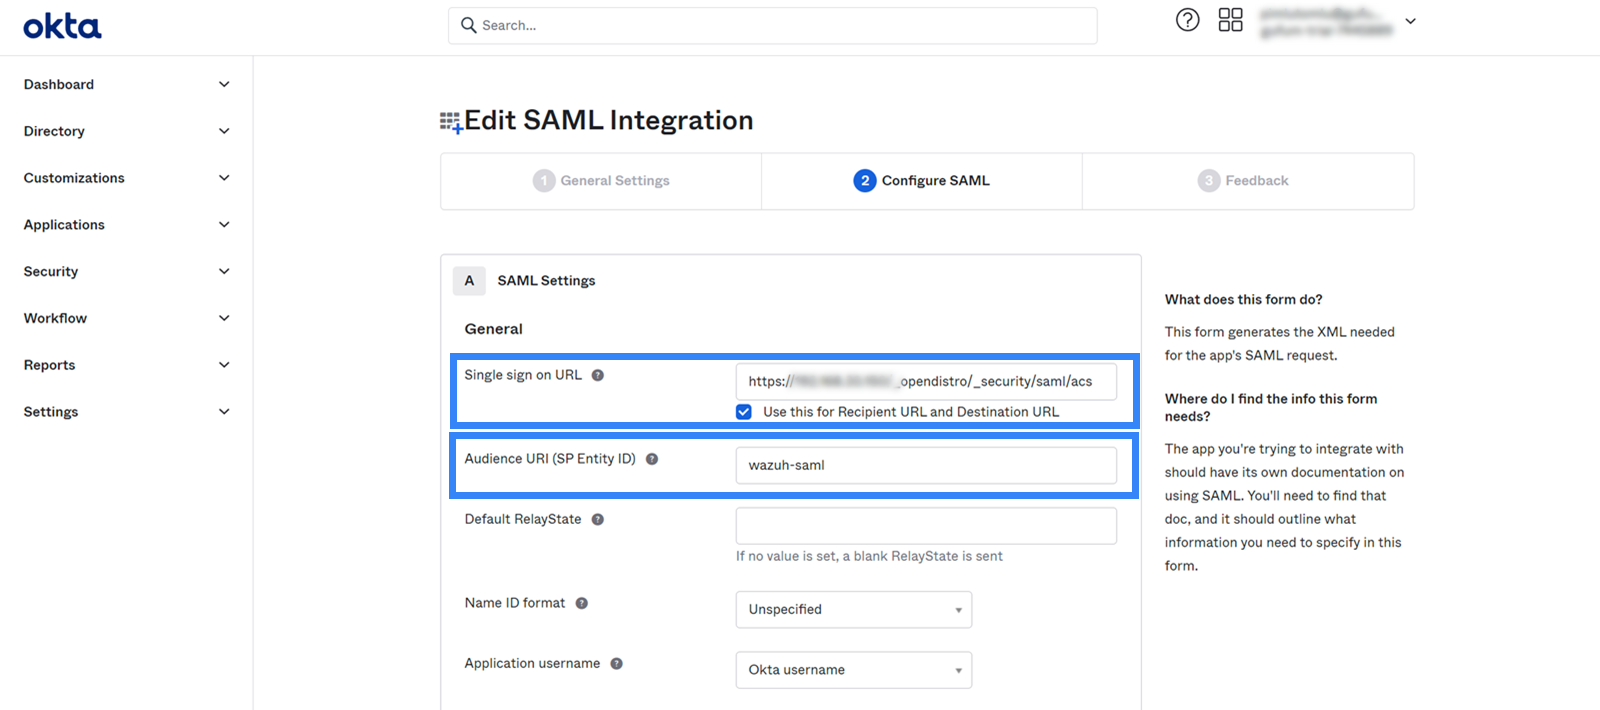The image size is (1600, 710).
Task: Expand the Customizations menu
Action: (x=126, y=178)
